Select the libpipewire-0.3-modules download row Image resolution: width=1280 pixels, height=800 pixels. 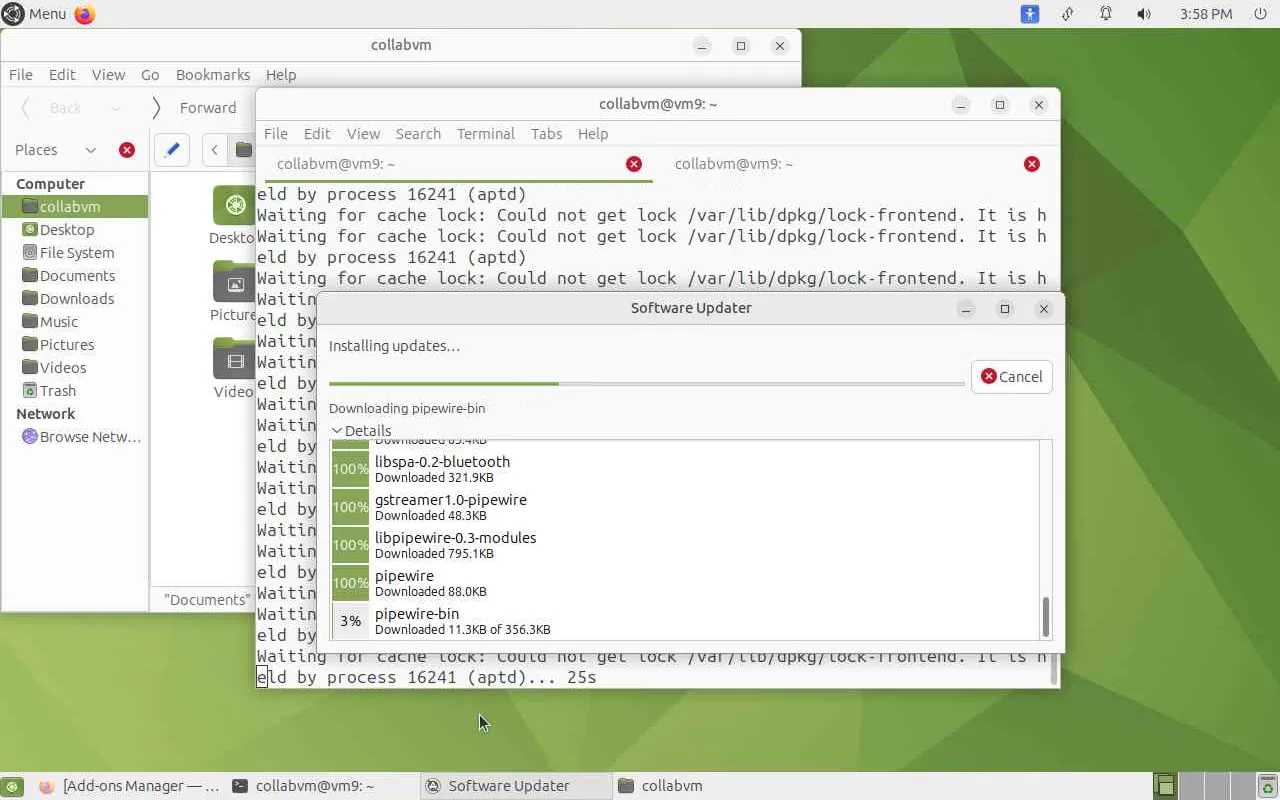tap(686, 545)
